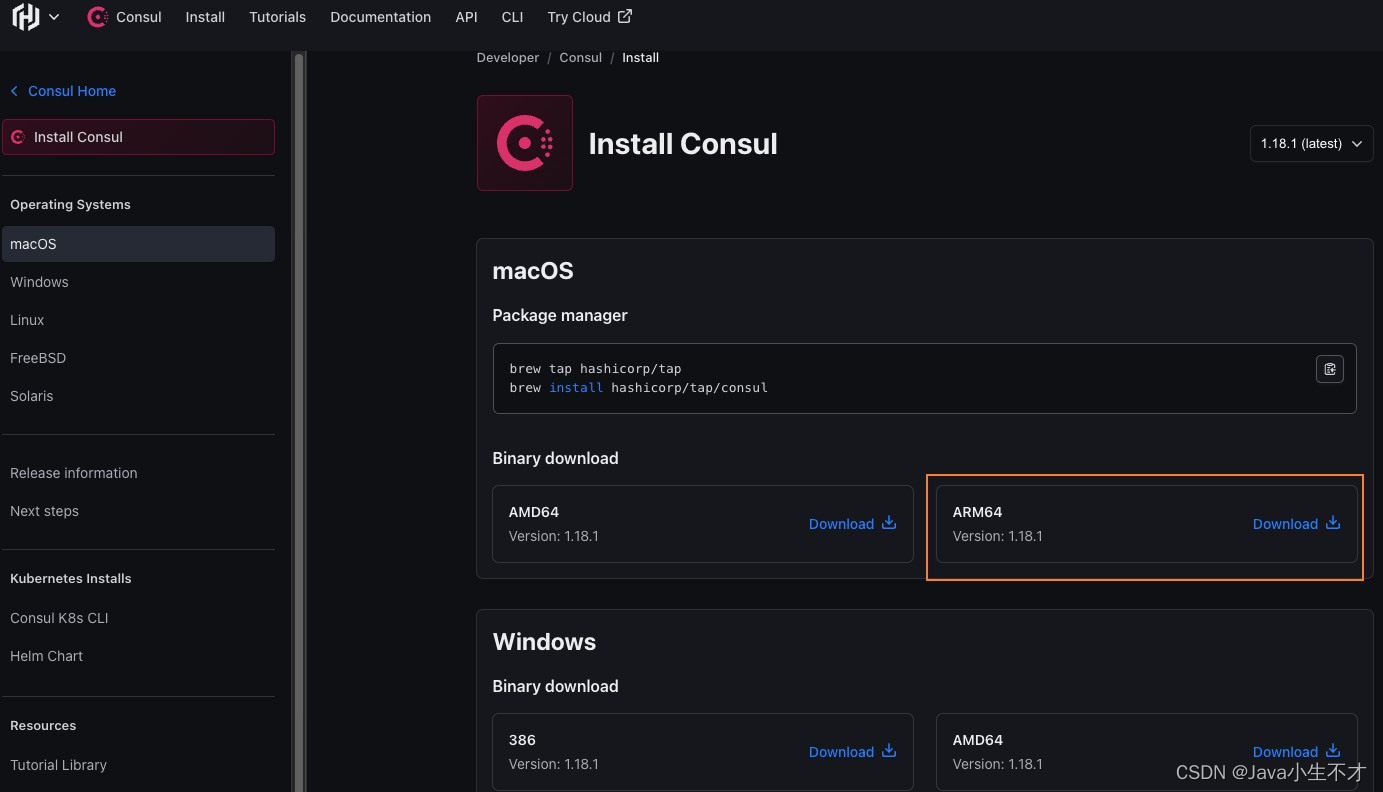The height and width of the screenshot is (792, 1383).
Task: Open the Try Cloud external link
Action: [589, 17]
